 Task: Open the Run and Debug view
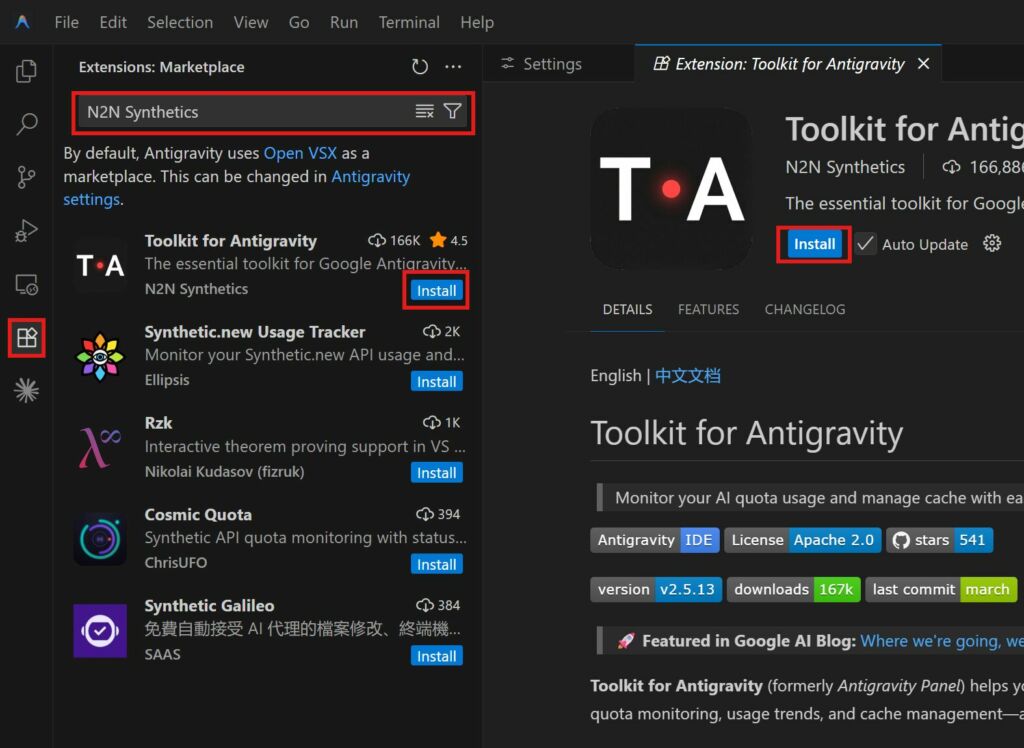[26, 231]
